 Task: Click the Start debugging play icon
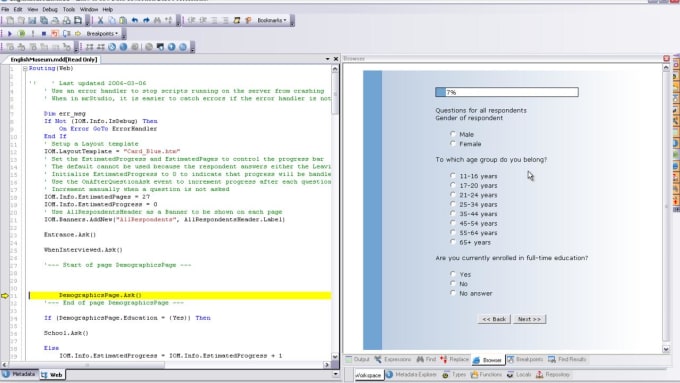tap(10, 33)
